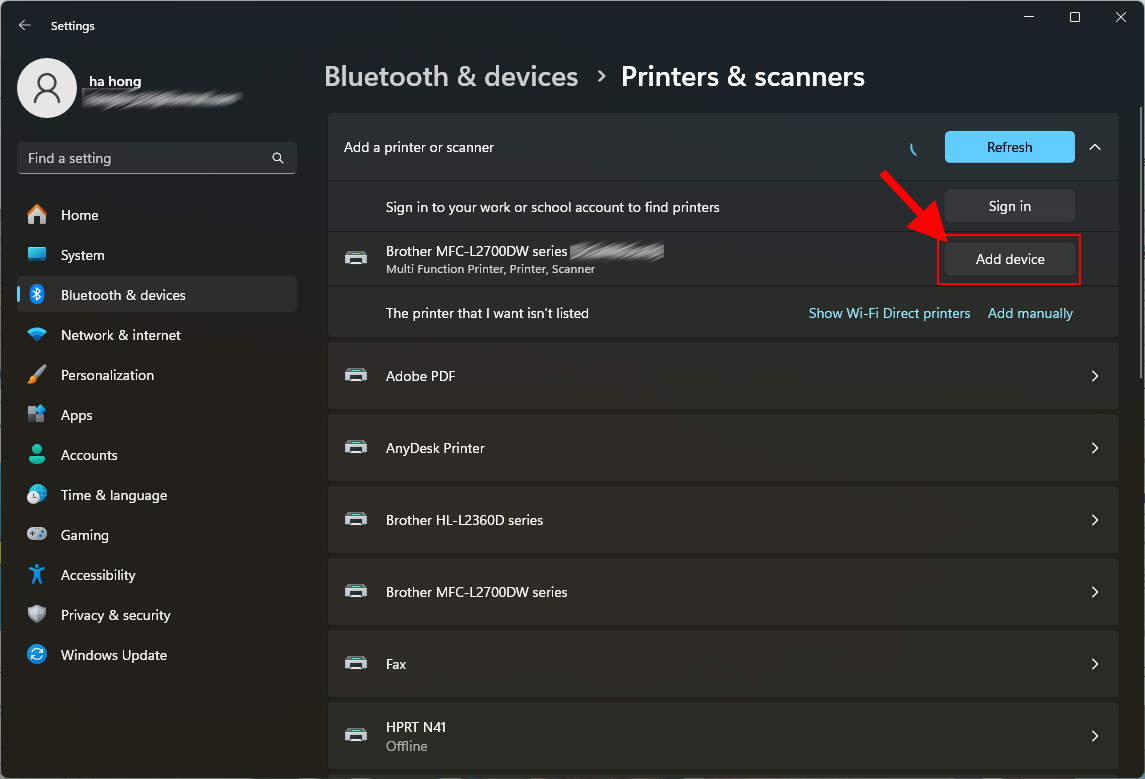
Task: Select the Gaming controller icon
Action: [37, 535]
